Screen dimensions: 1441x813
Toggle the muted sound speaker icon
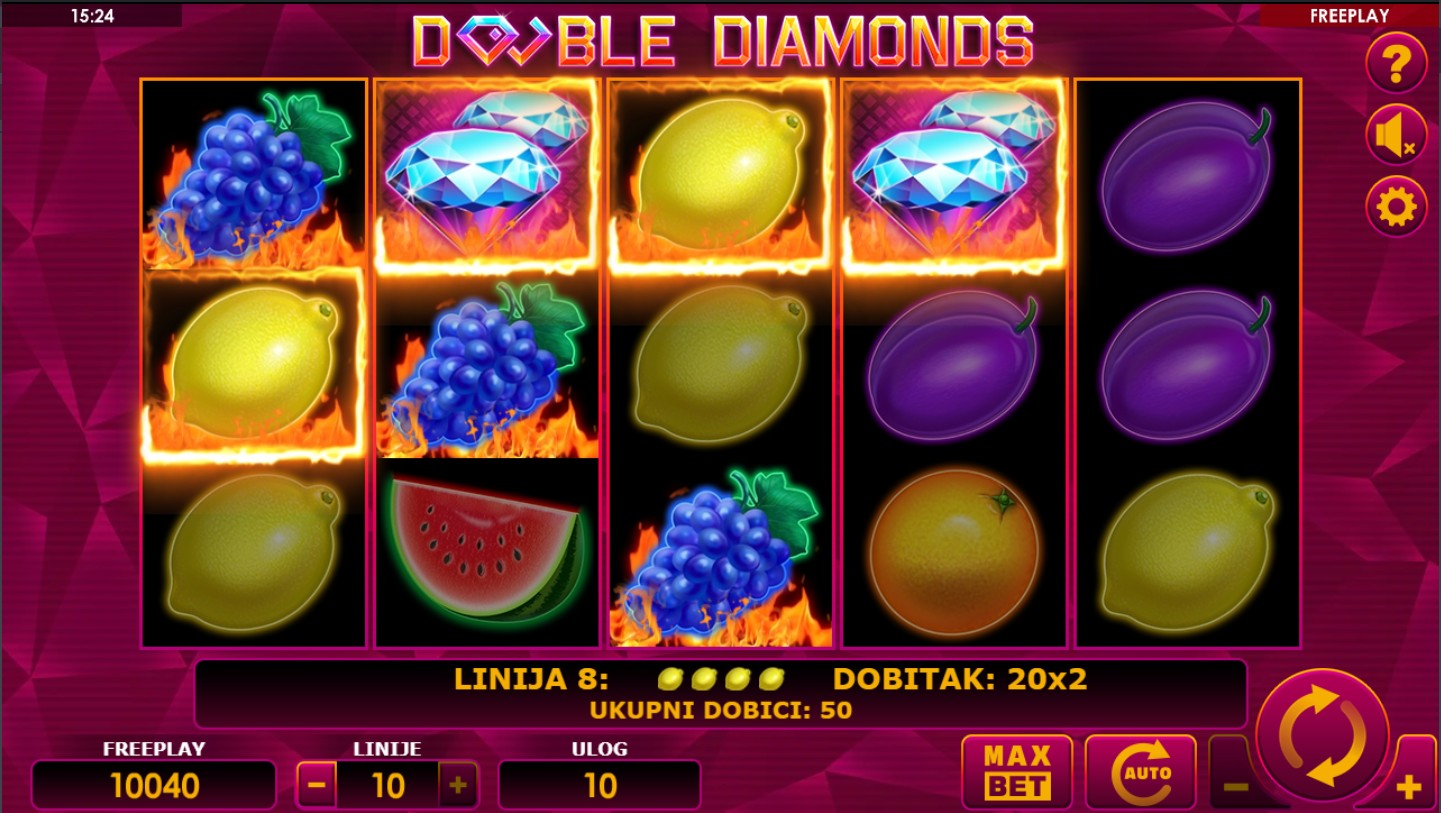[x=1396, y=135]
